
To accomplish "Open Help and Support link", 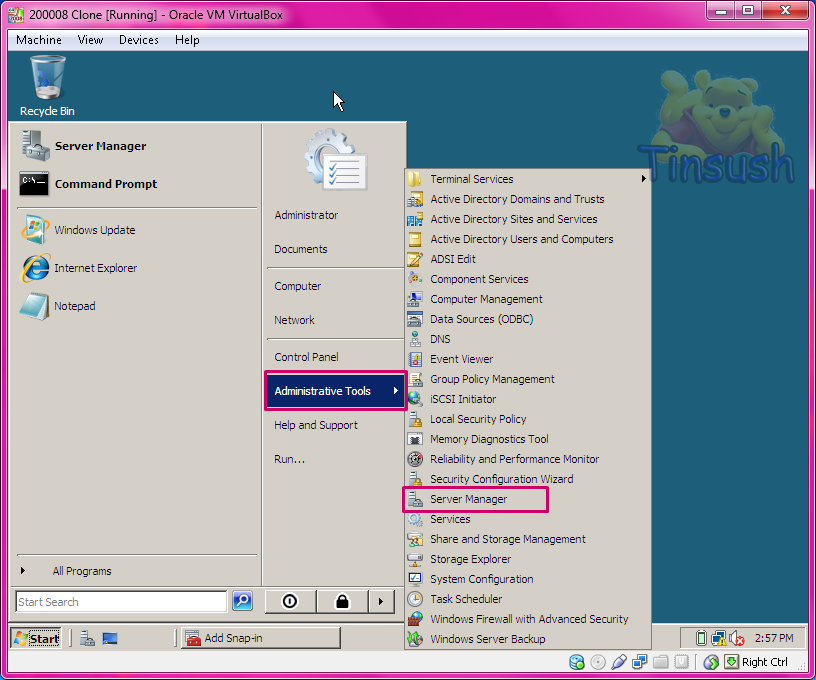I will [x=316, y=425].
